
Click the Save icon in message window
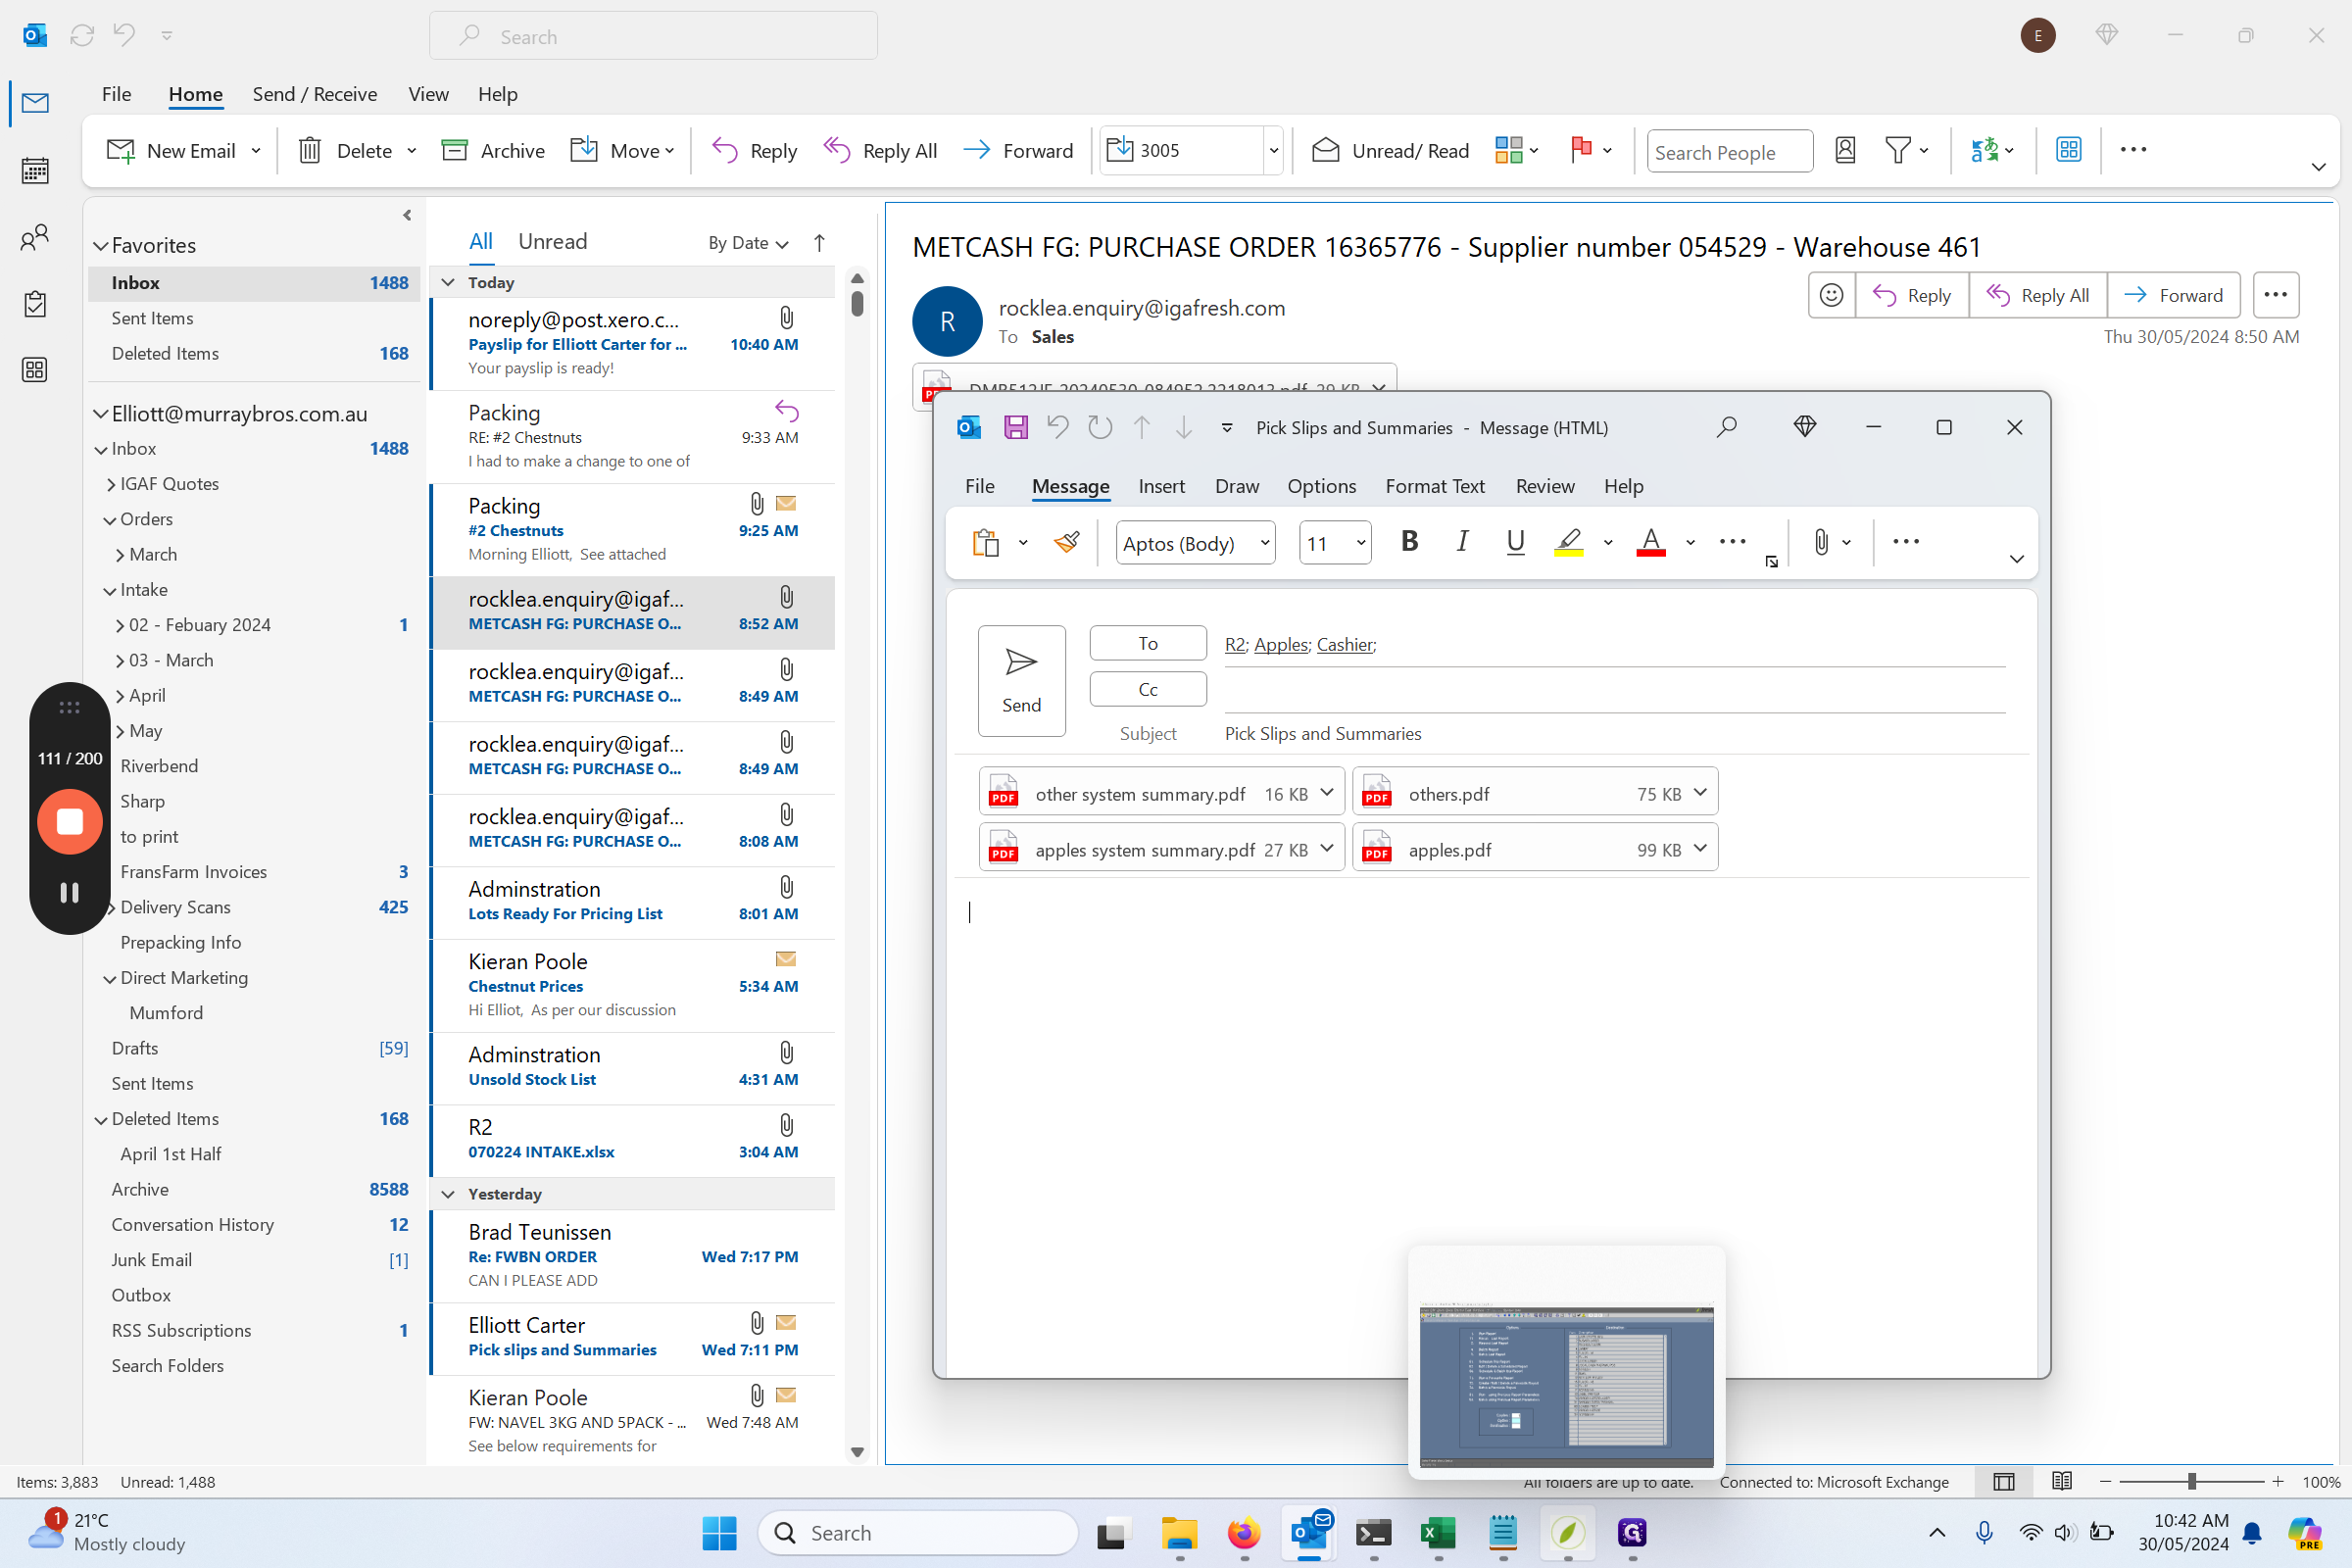1016,427
